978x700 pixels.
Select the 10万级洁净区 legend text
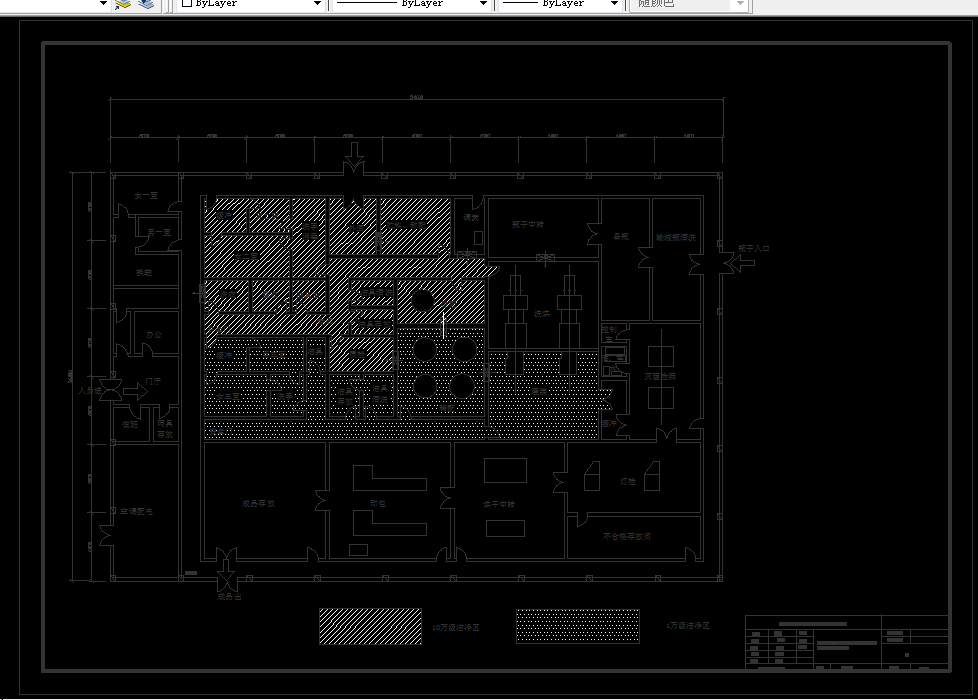[x=455, y=628]
